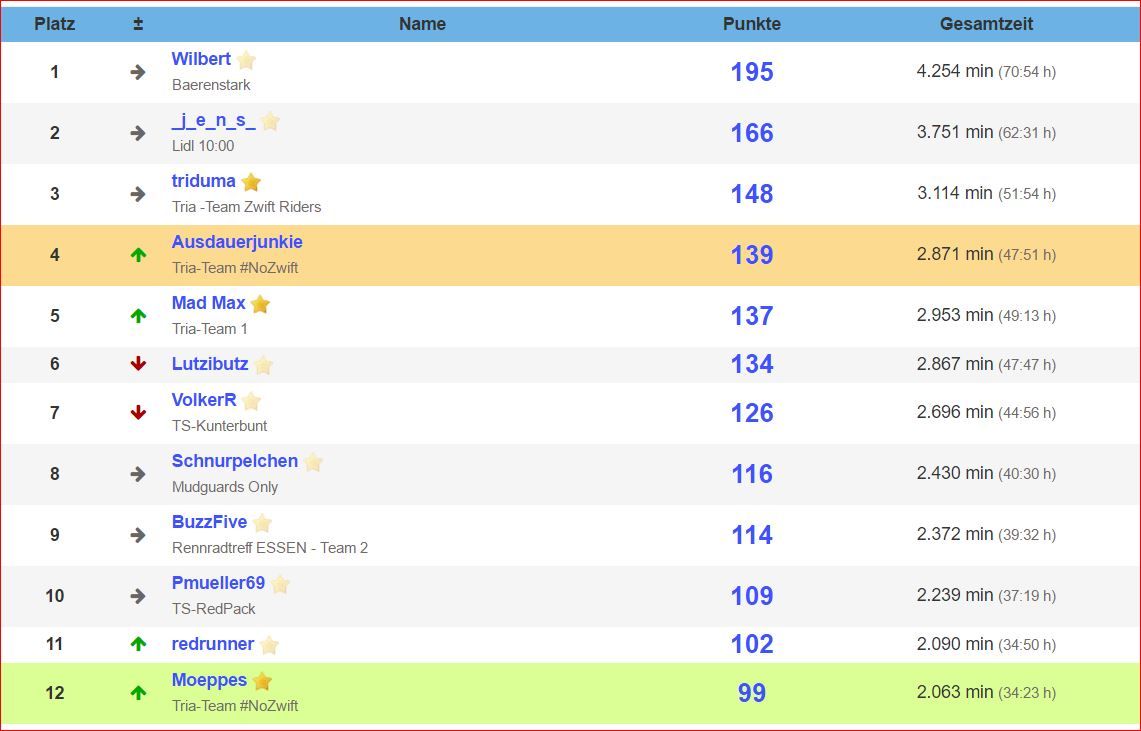Click the 195 points value for Wilbert

[x=751, y=72]
